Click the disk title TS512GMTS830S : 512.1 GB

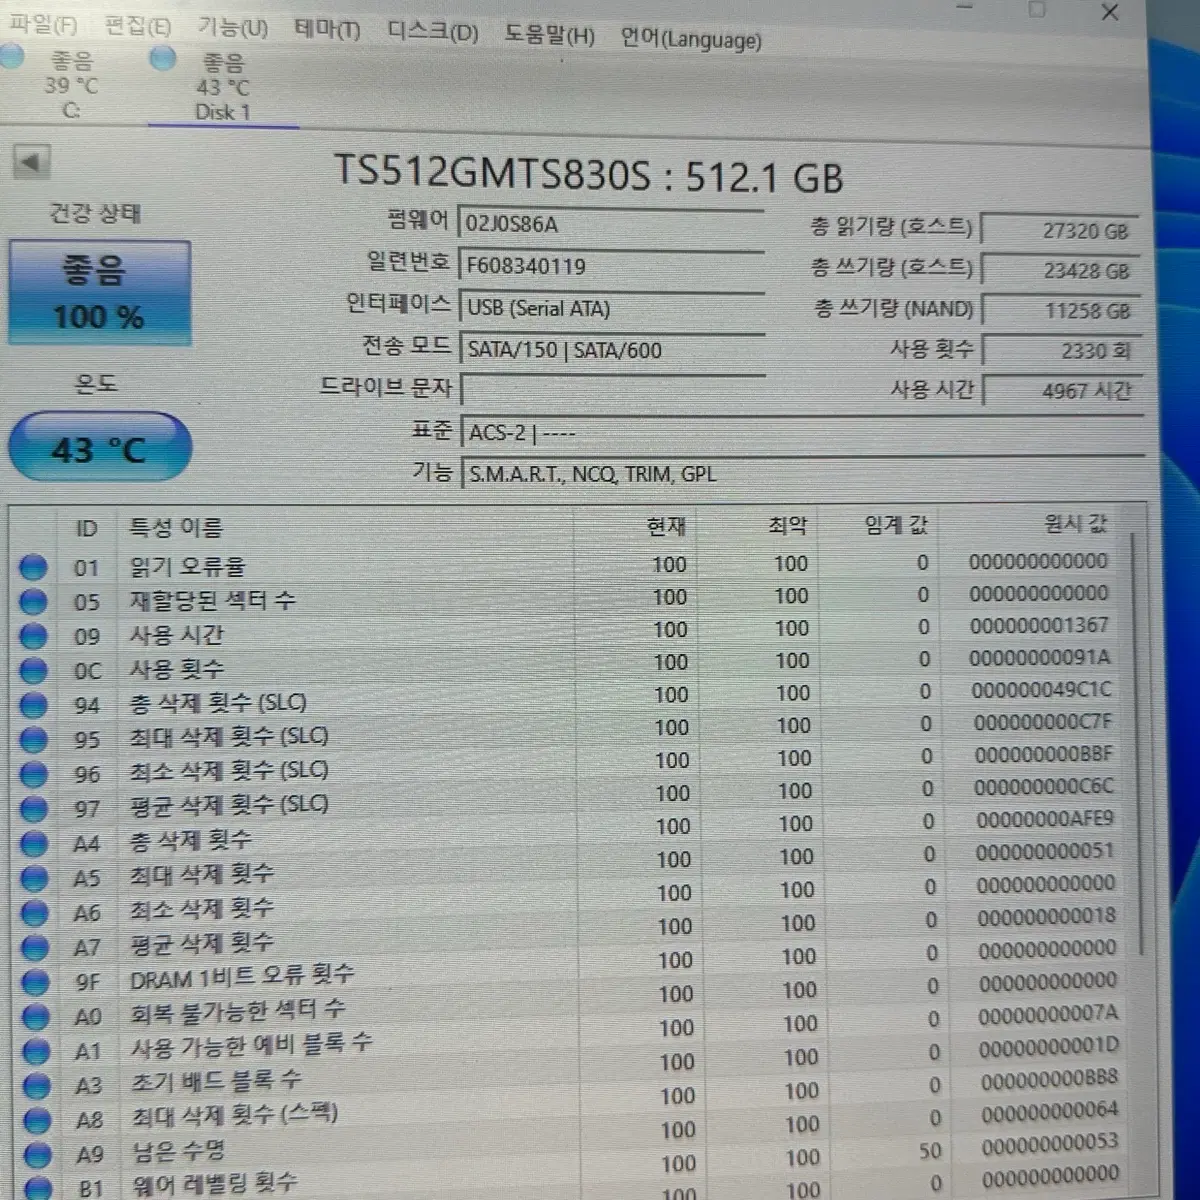click(x=588, y=175)
